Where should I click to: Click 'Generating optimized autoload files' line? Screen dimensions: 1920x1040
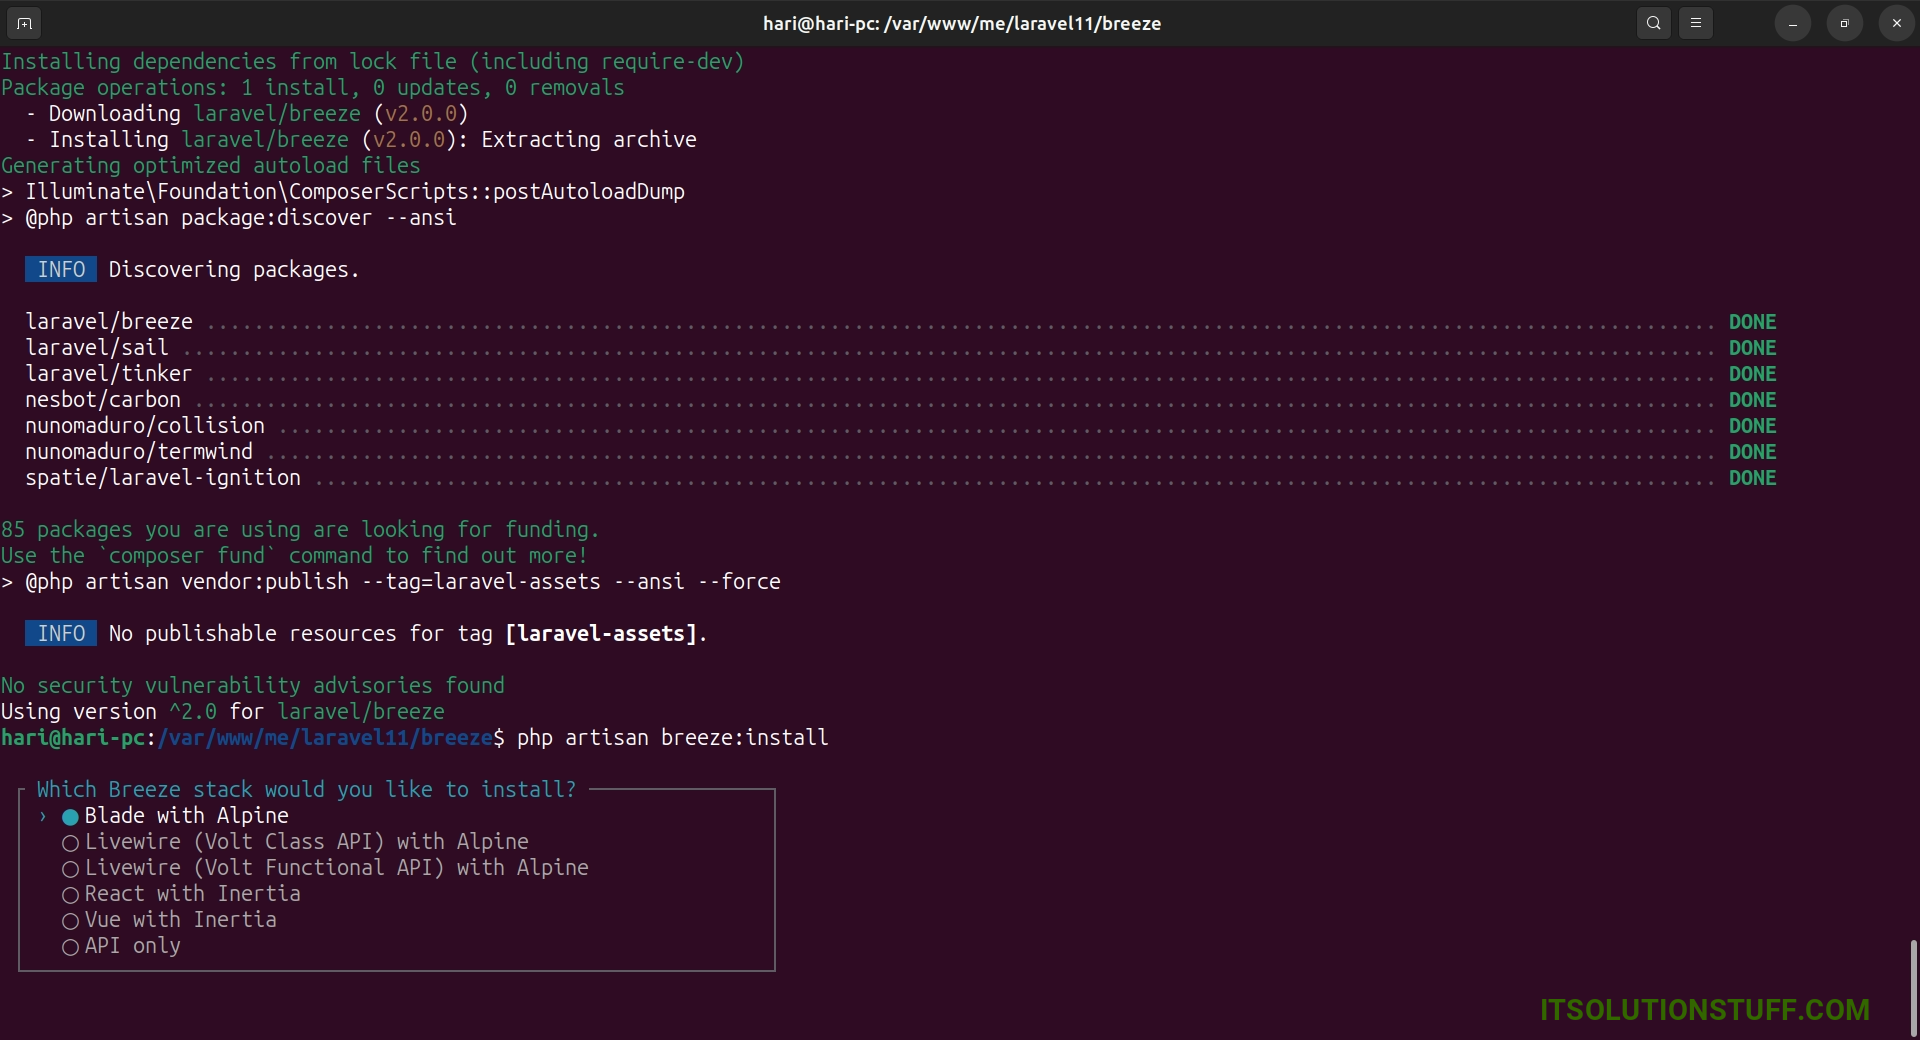pyautogui.click(x=211, y=166)
